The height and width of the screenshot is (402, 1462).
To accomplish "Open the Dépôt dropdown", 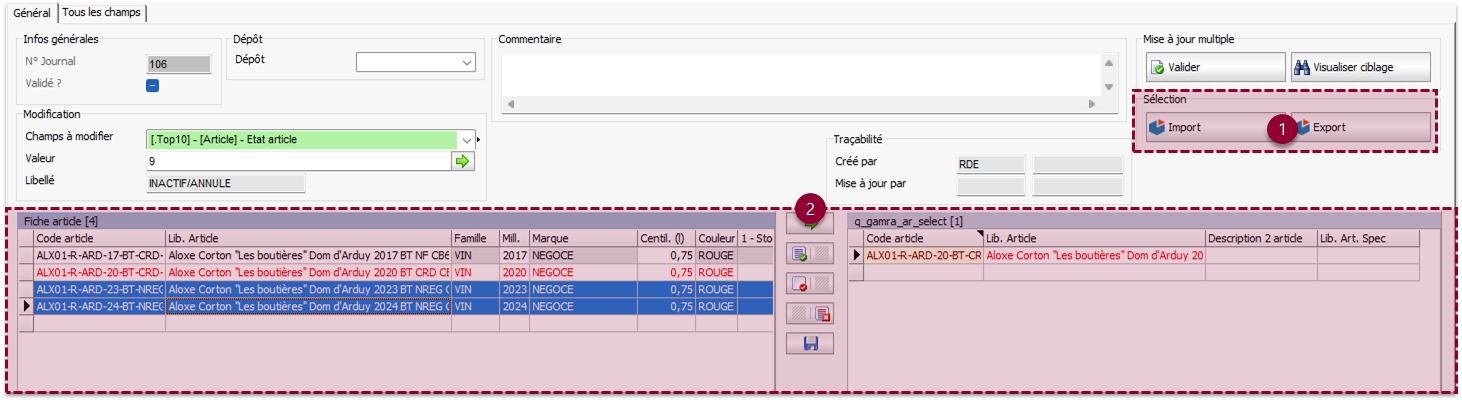I will (x=467, y=63).
